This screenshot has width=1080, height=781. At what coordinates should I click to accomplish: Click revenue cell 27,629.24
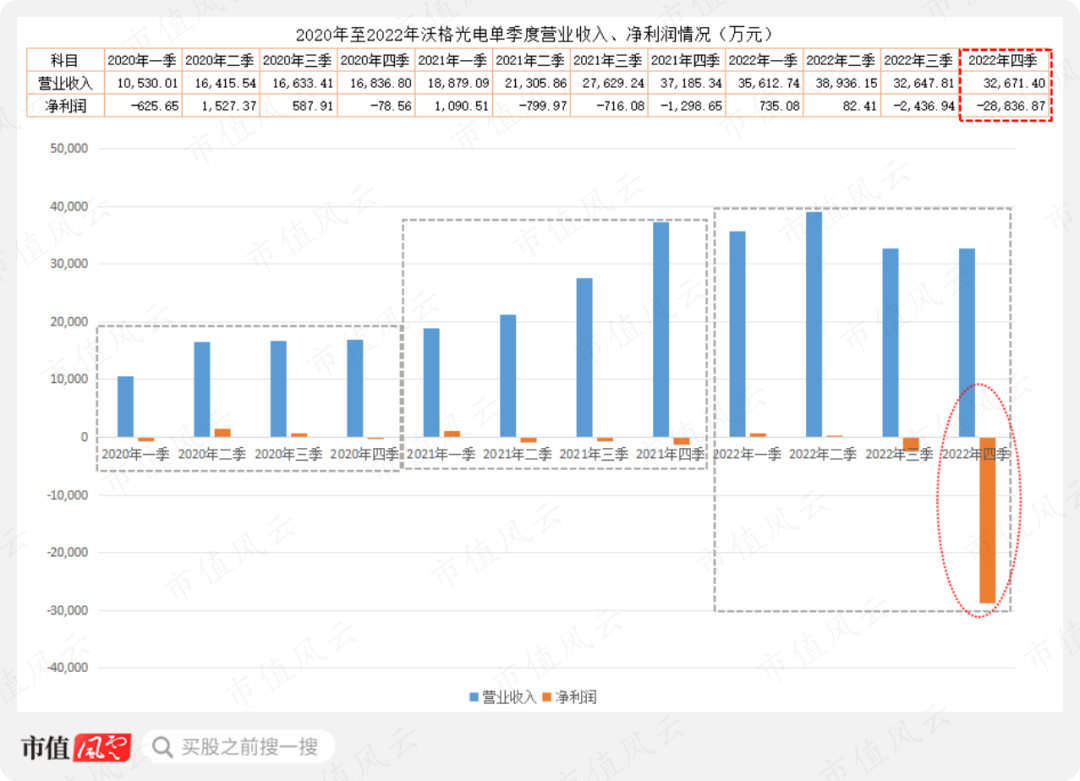[609, 83]
